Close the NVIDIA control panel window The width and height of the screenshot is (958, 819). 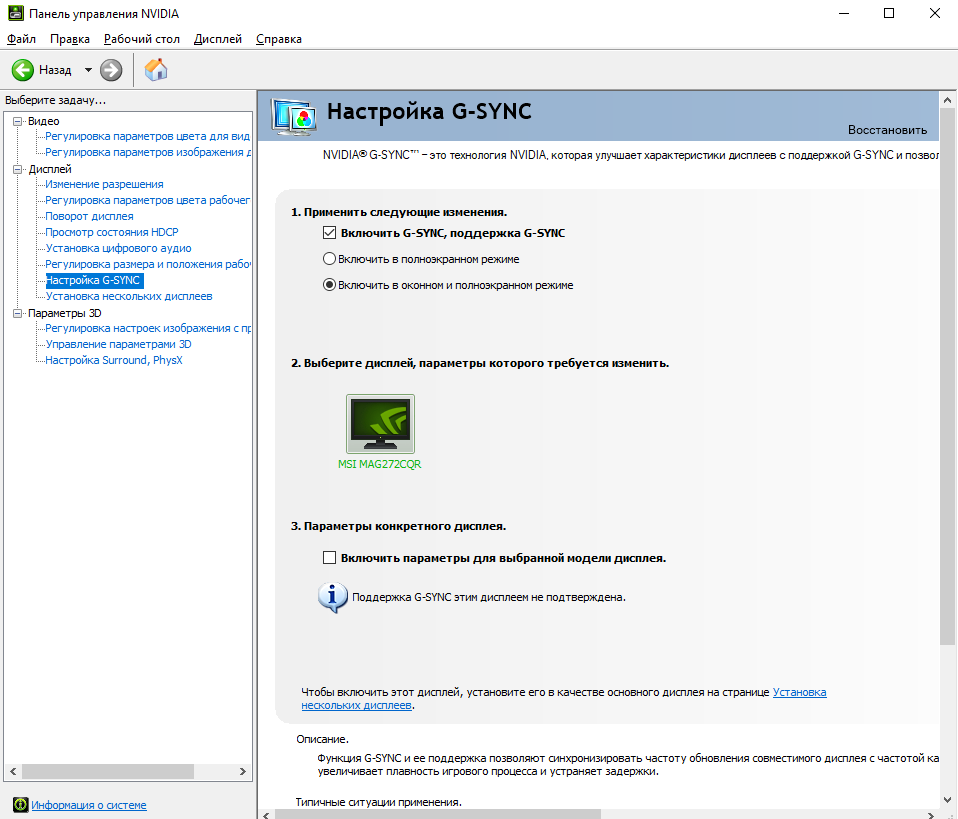pyautogui.click(x=934, y=13)
